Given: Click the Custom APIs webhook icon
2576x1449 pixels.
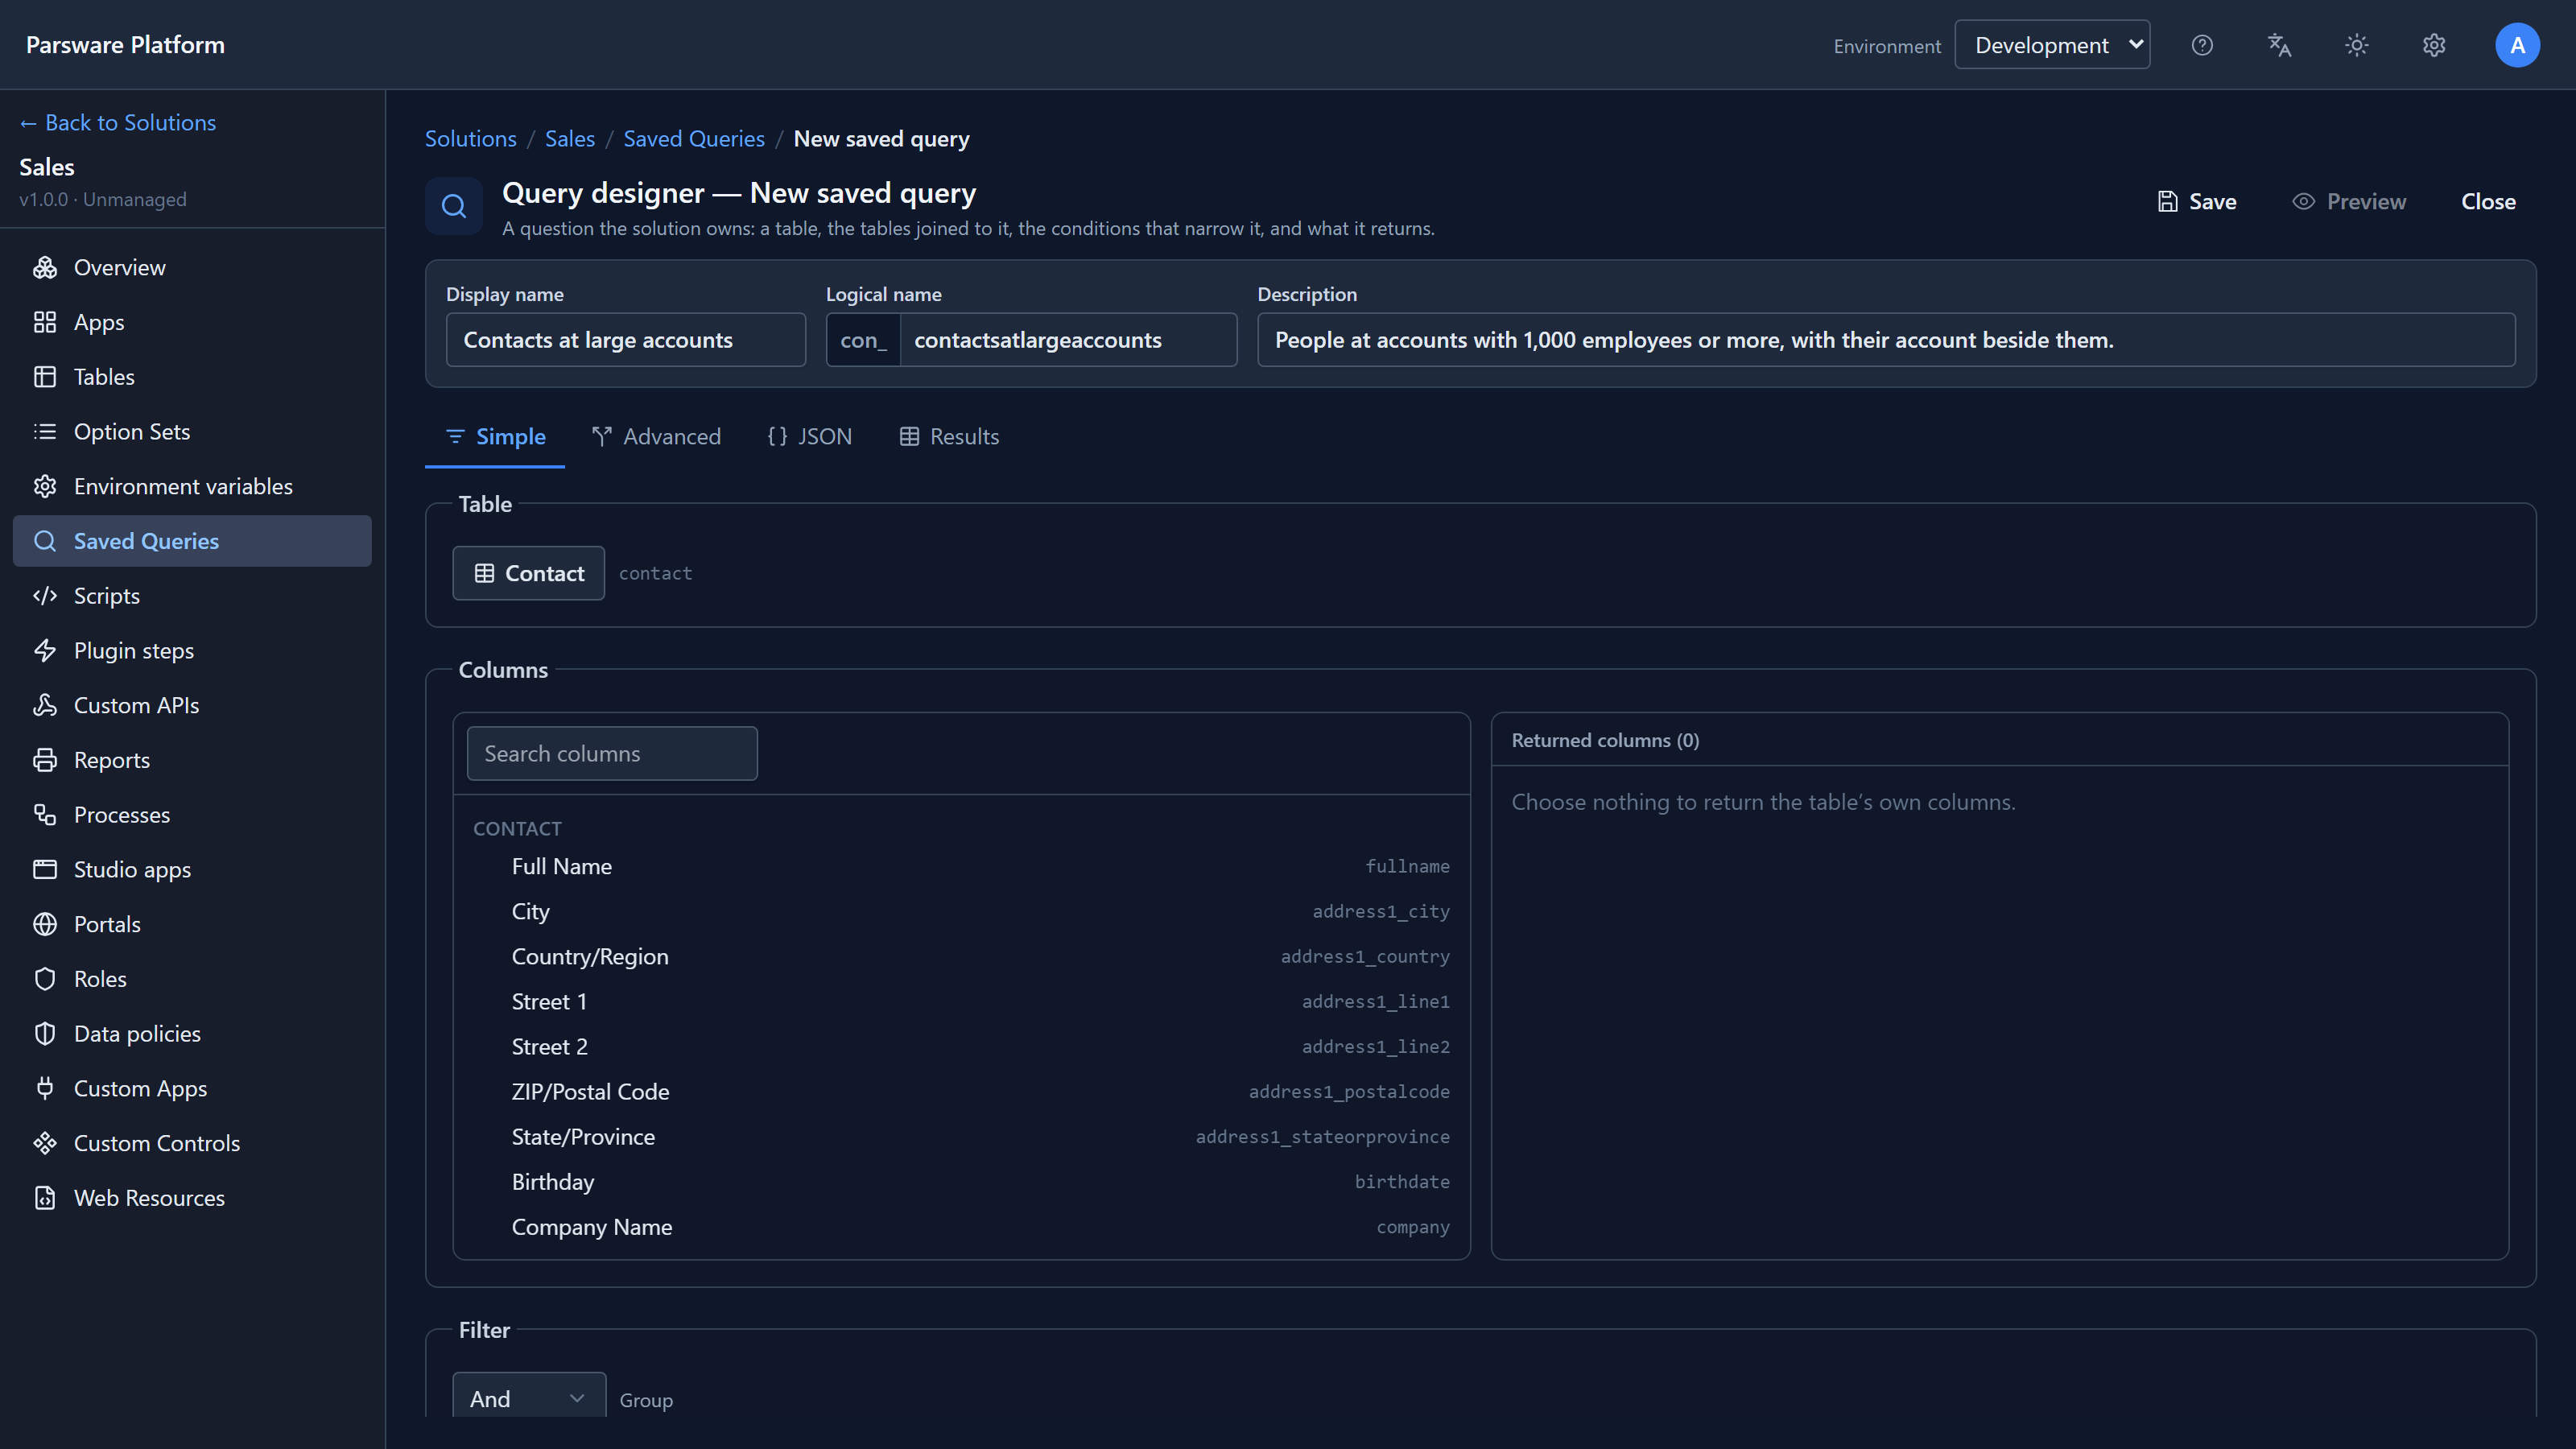Looking at the screenshot, I should pyautogui.click(x=45, y=705).
